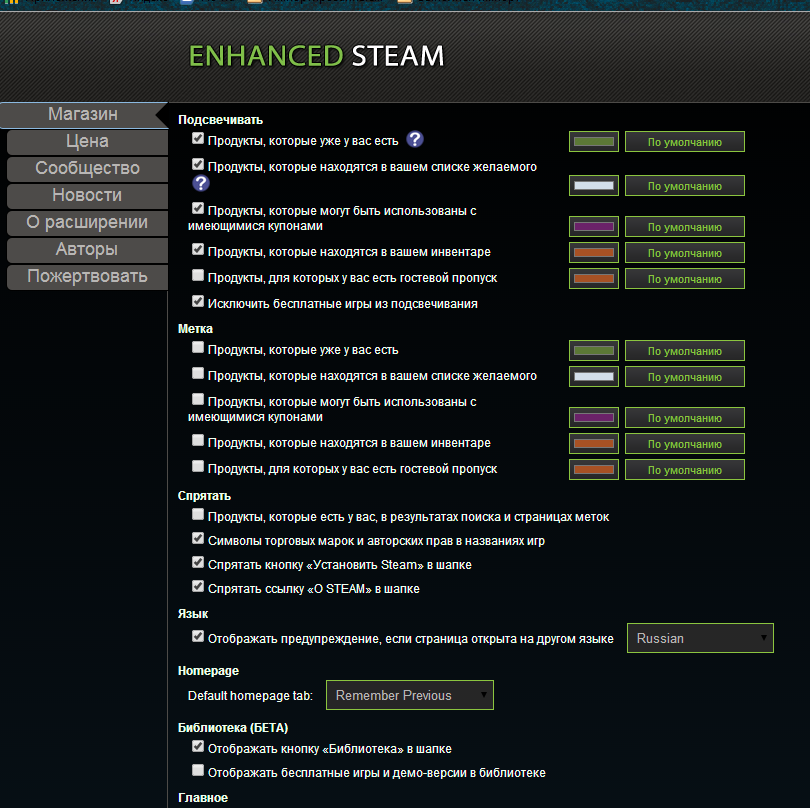Toggle highlight for products you already own
Viewport: 810px width, 808px height.
[198, 138]
